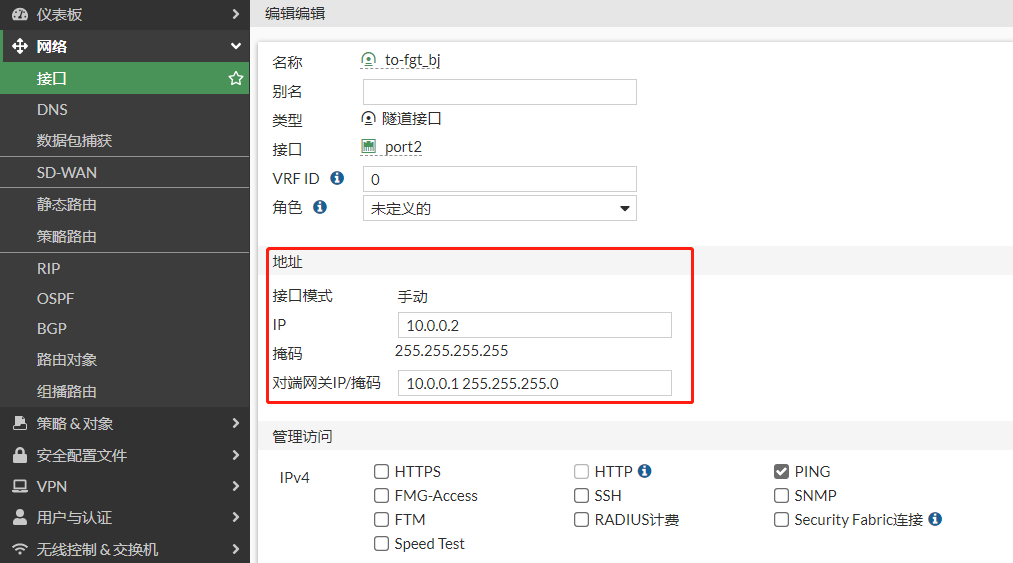The image size is (1013, 563).
Task: Click the 角色 info icon
Action: click(320, 207)
